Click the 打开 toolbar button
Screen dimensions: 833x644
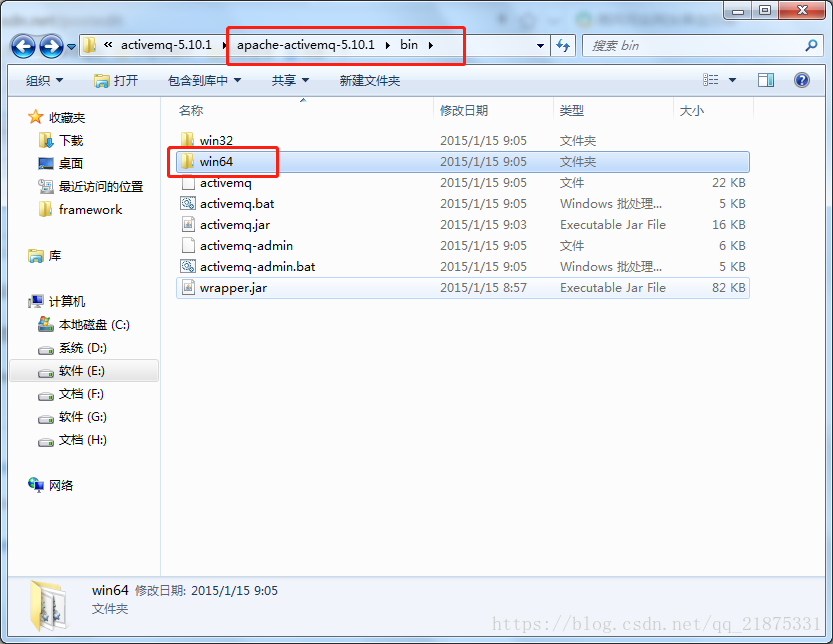point(116,81)
